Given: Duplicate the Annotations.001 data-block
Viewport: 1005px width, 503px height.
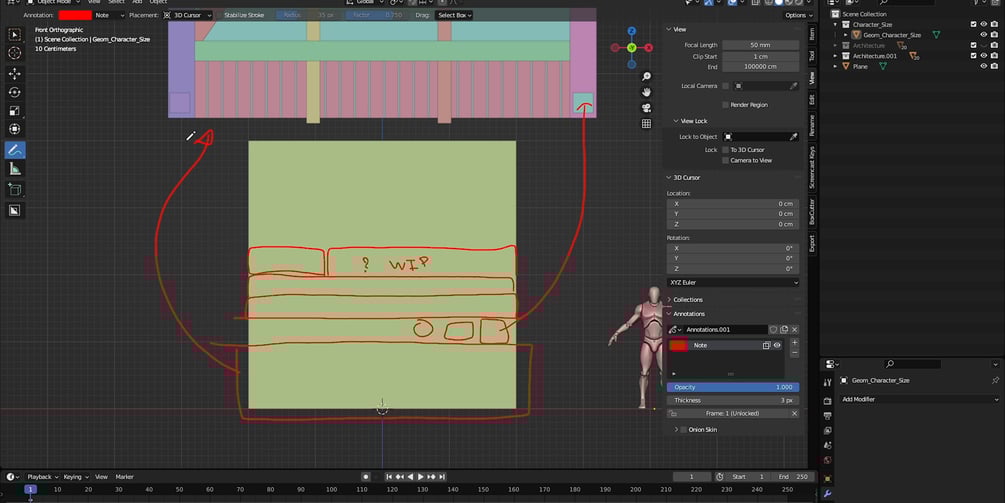Looking at the screenshot, I should (x=784, y=329).
